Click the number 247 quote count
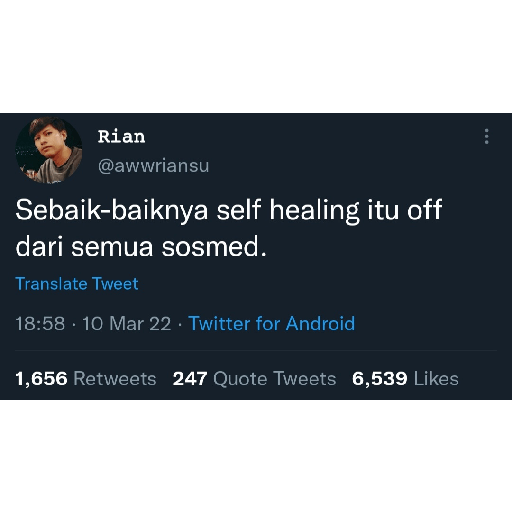512x512 pixels. (190, 379)
